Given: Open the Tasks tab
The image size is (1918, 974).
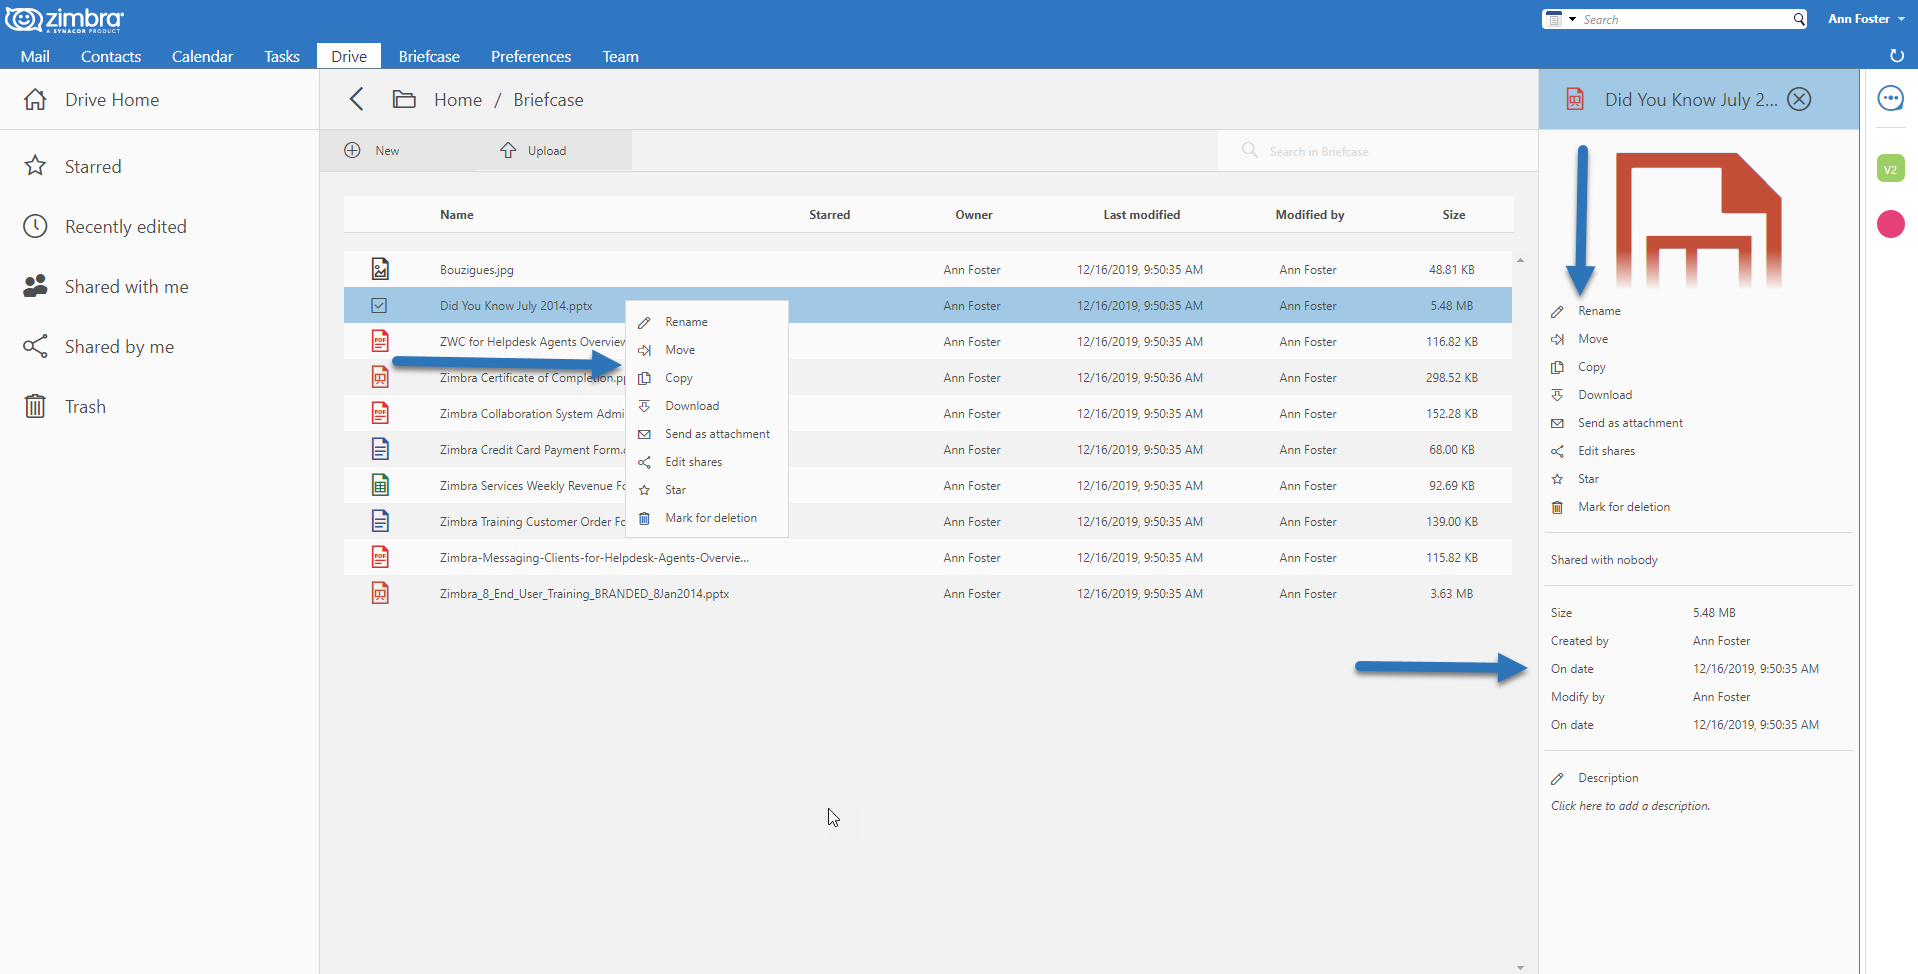Looking at the screenshot, I should click(x=282, y=56).
